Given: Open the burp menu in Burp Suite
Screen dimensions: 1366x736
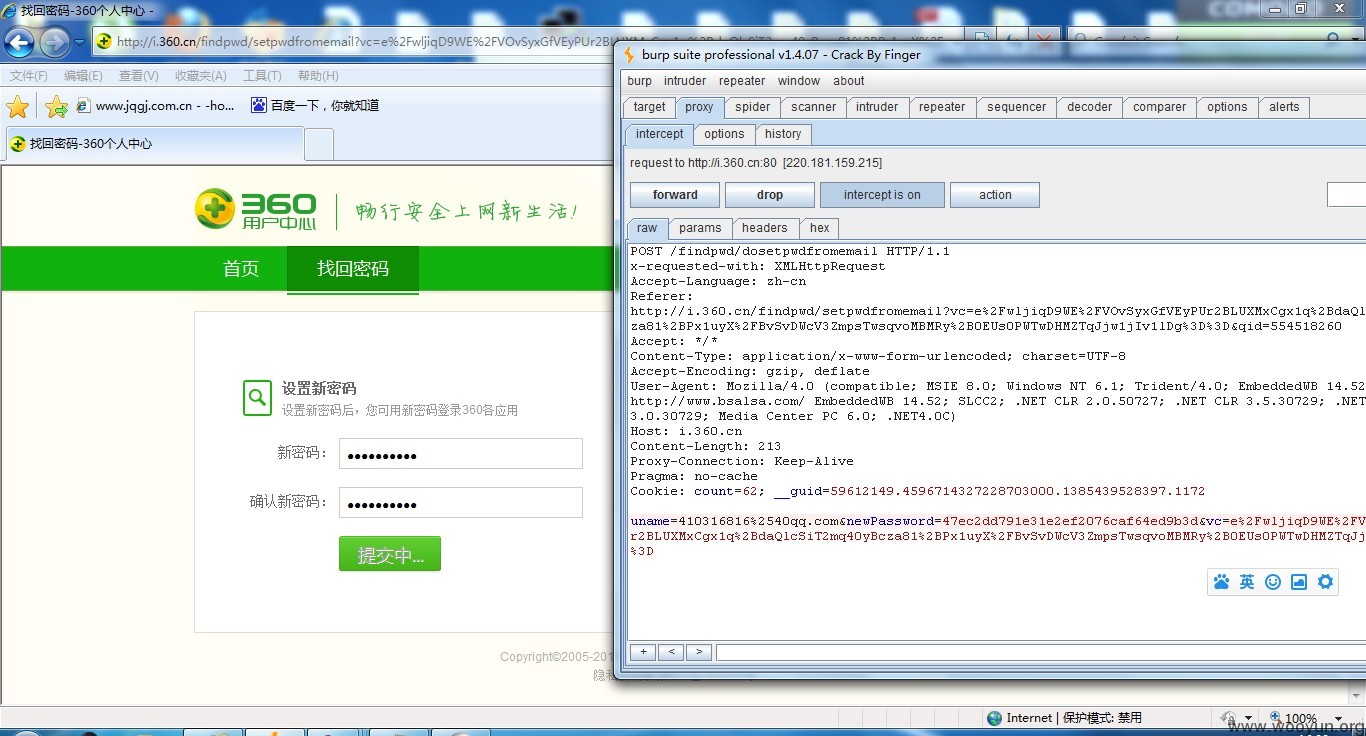Looking at the screenshot, I should click(639, 81).
